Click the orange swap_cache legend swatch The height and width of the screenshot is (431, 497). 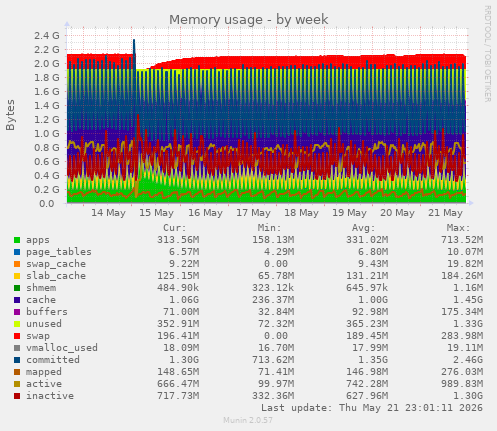pos(17,264)
